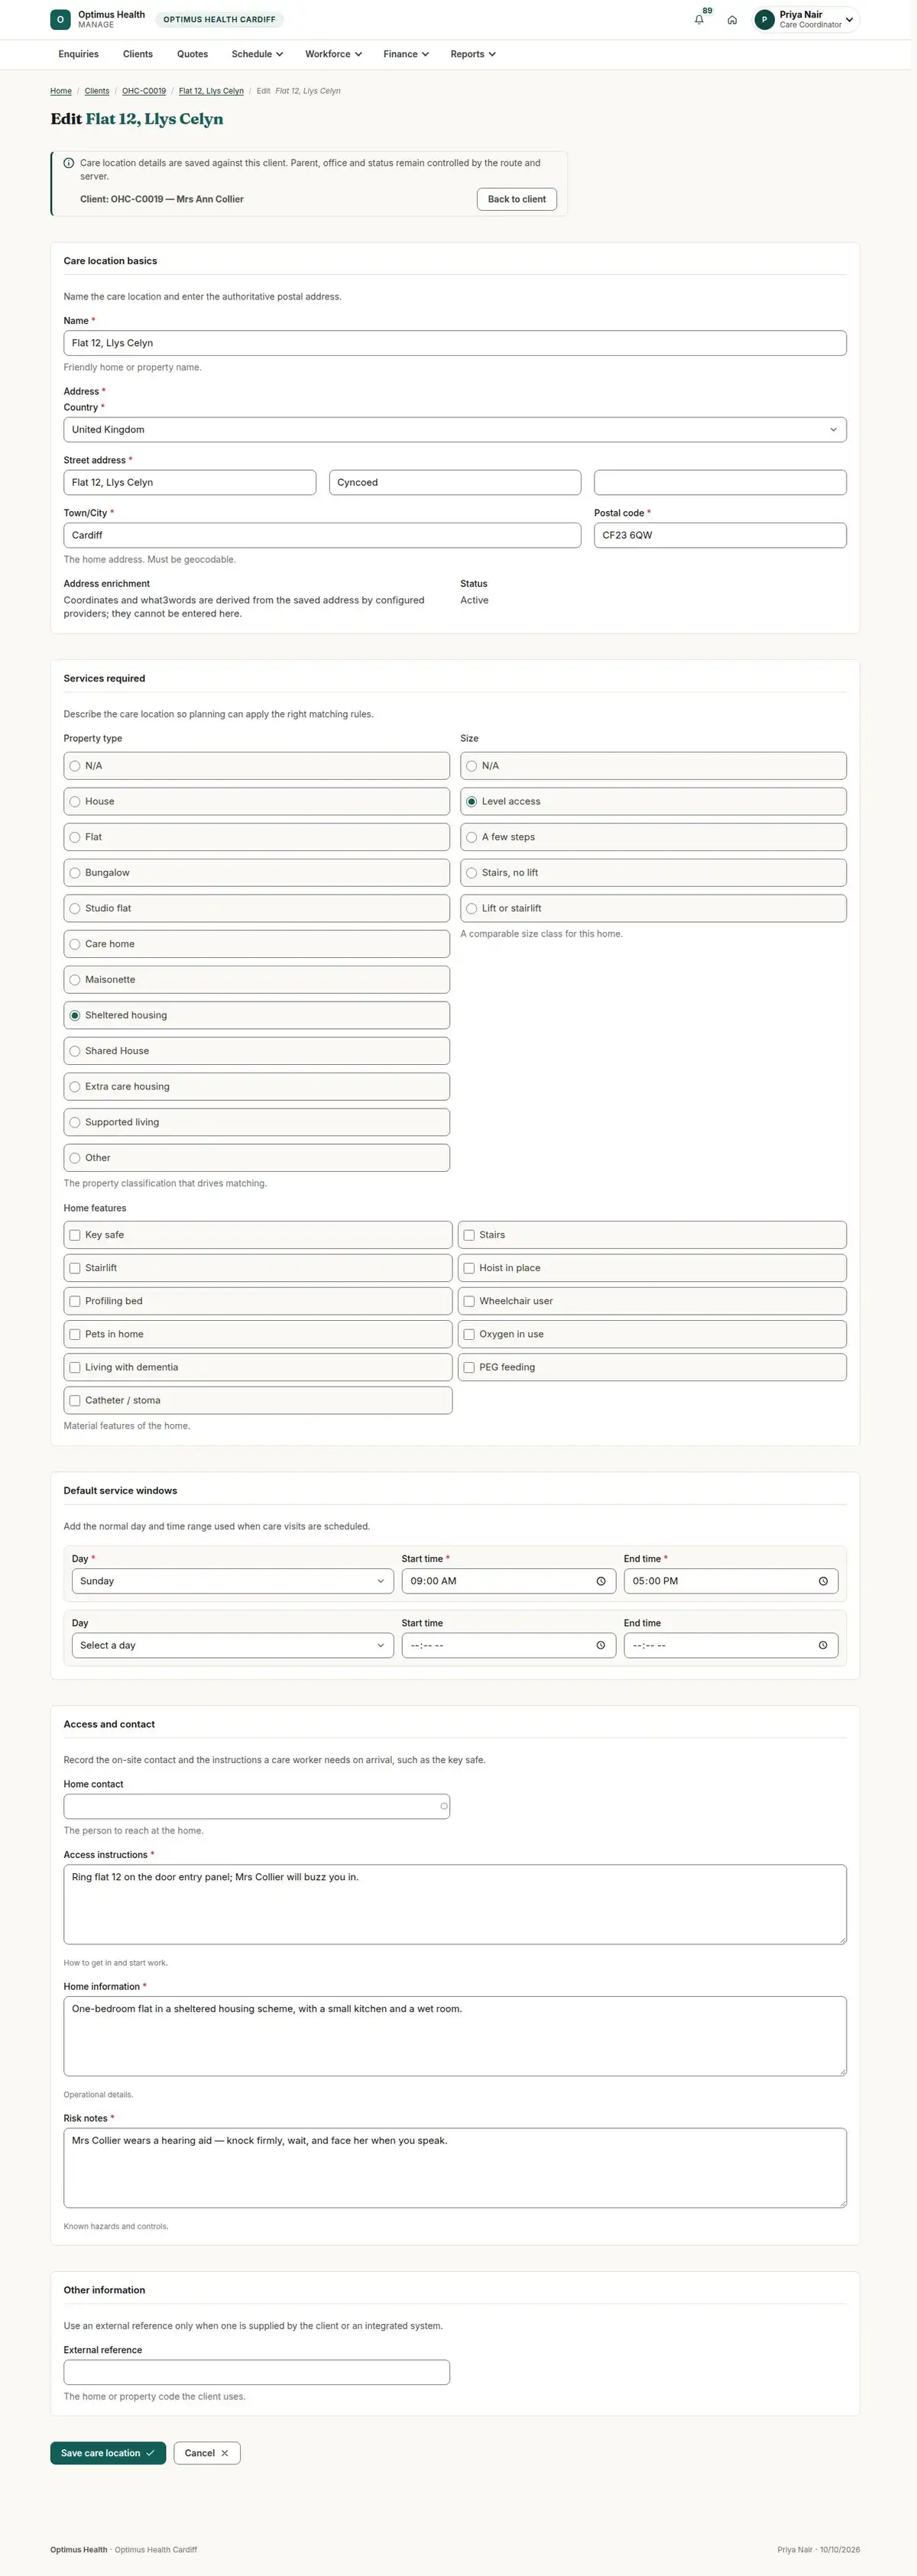The width and height of the screenshot is (917, 2576).
Task: Open the OHC-C0019 breadcrumb link
Action: 144,91
